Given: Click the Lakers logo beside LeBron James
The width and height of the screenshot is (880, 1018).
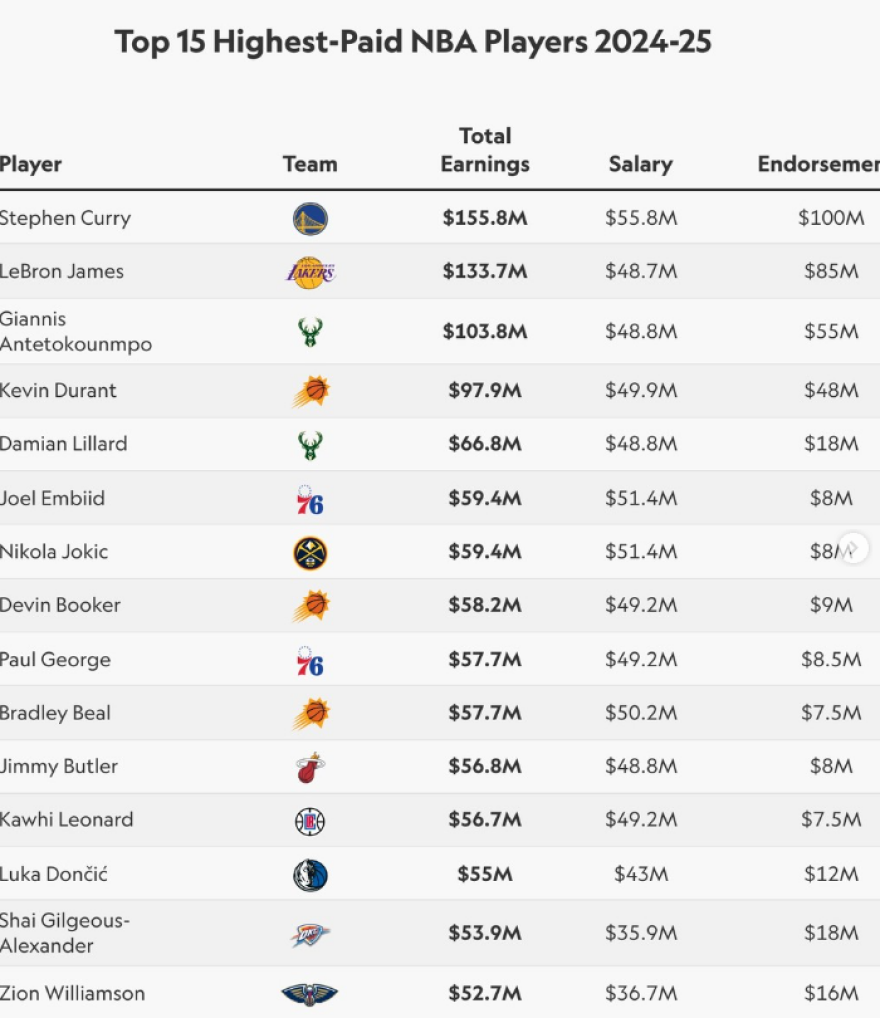Looking at the screenshot, I should pos(310,271).
